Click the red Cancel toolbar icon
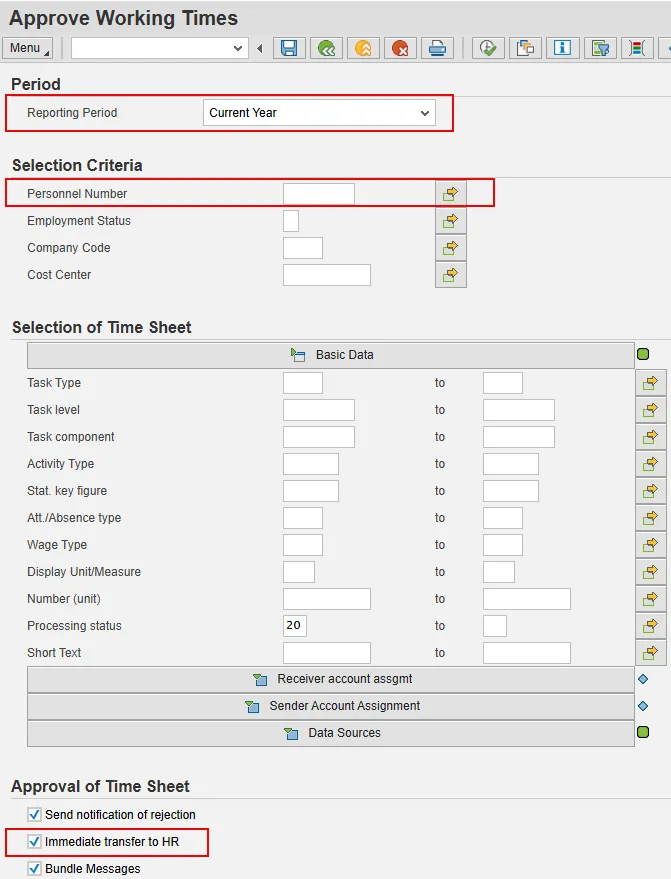The height and width of the screenshot is (879, 671). click(401, 48)
